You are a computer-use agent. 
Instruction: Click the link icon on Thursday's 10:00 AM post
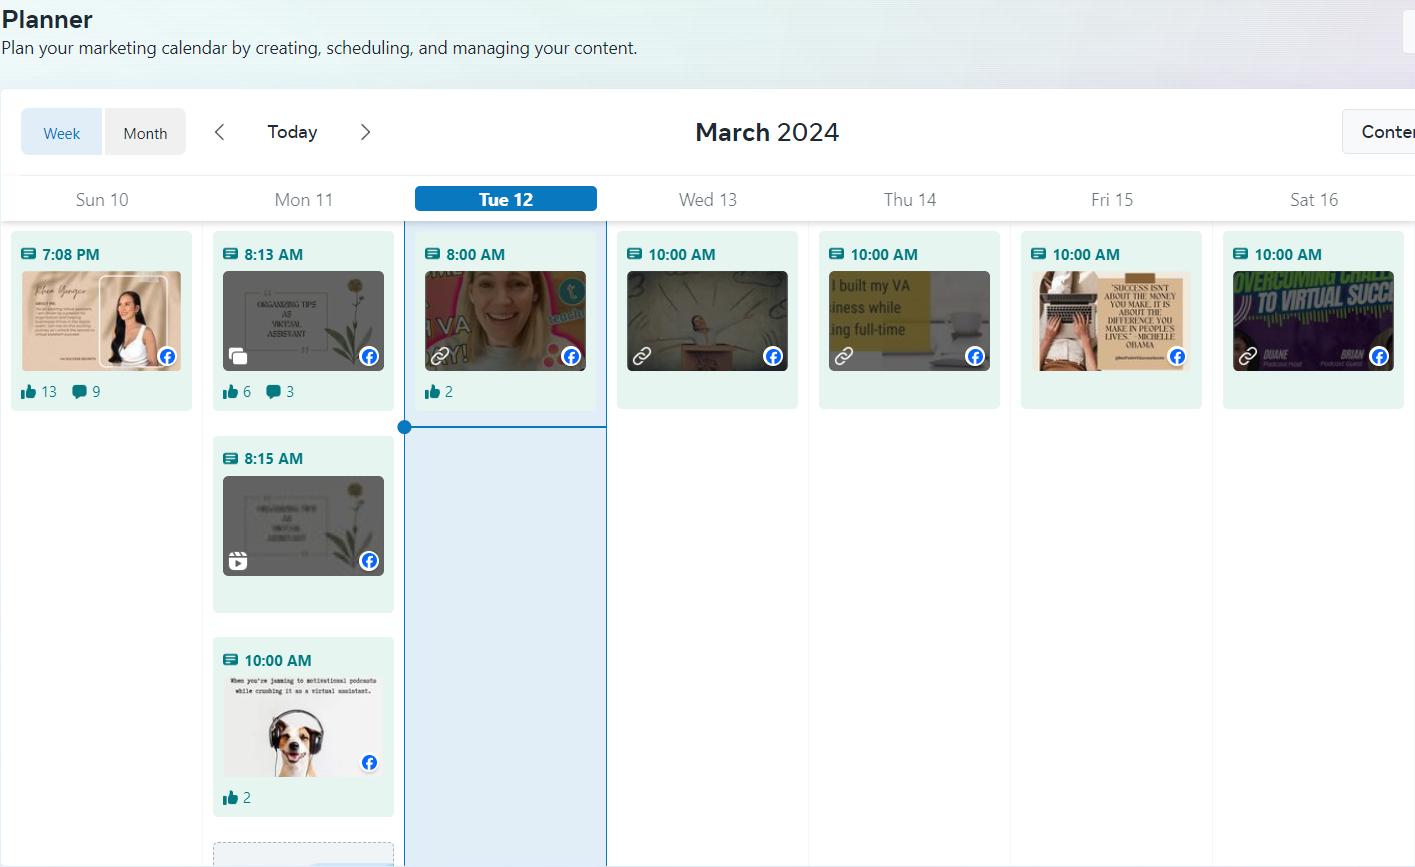(x=844, y=356)
